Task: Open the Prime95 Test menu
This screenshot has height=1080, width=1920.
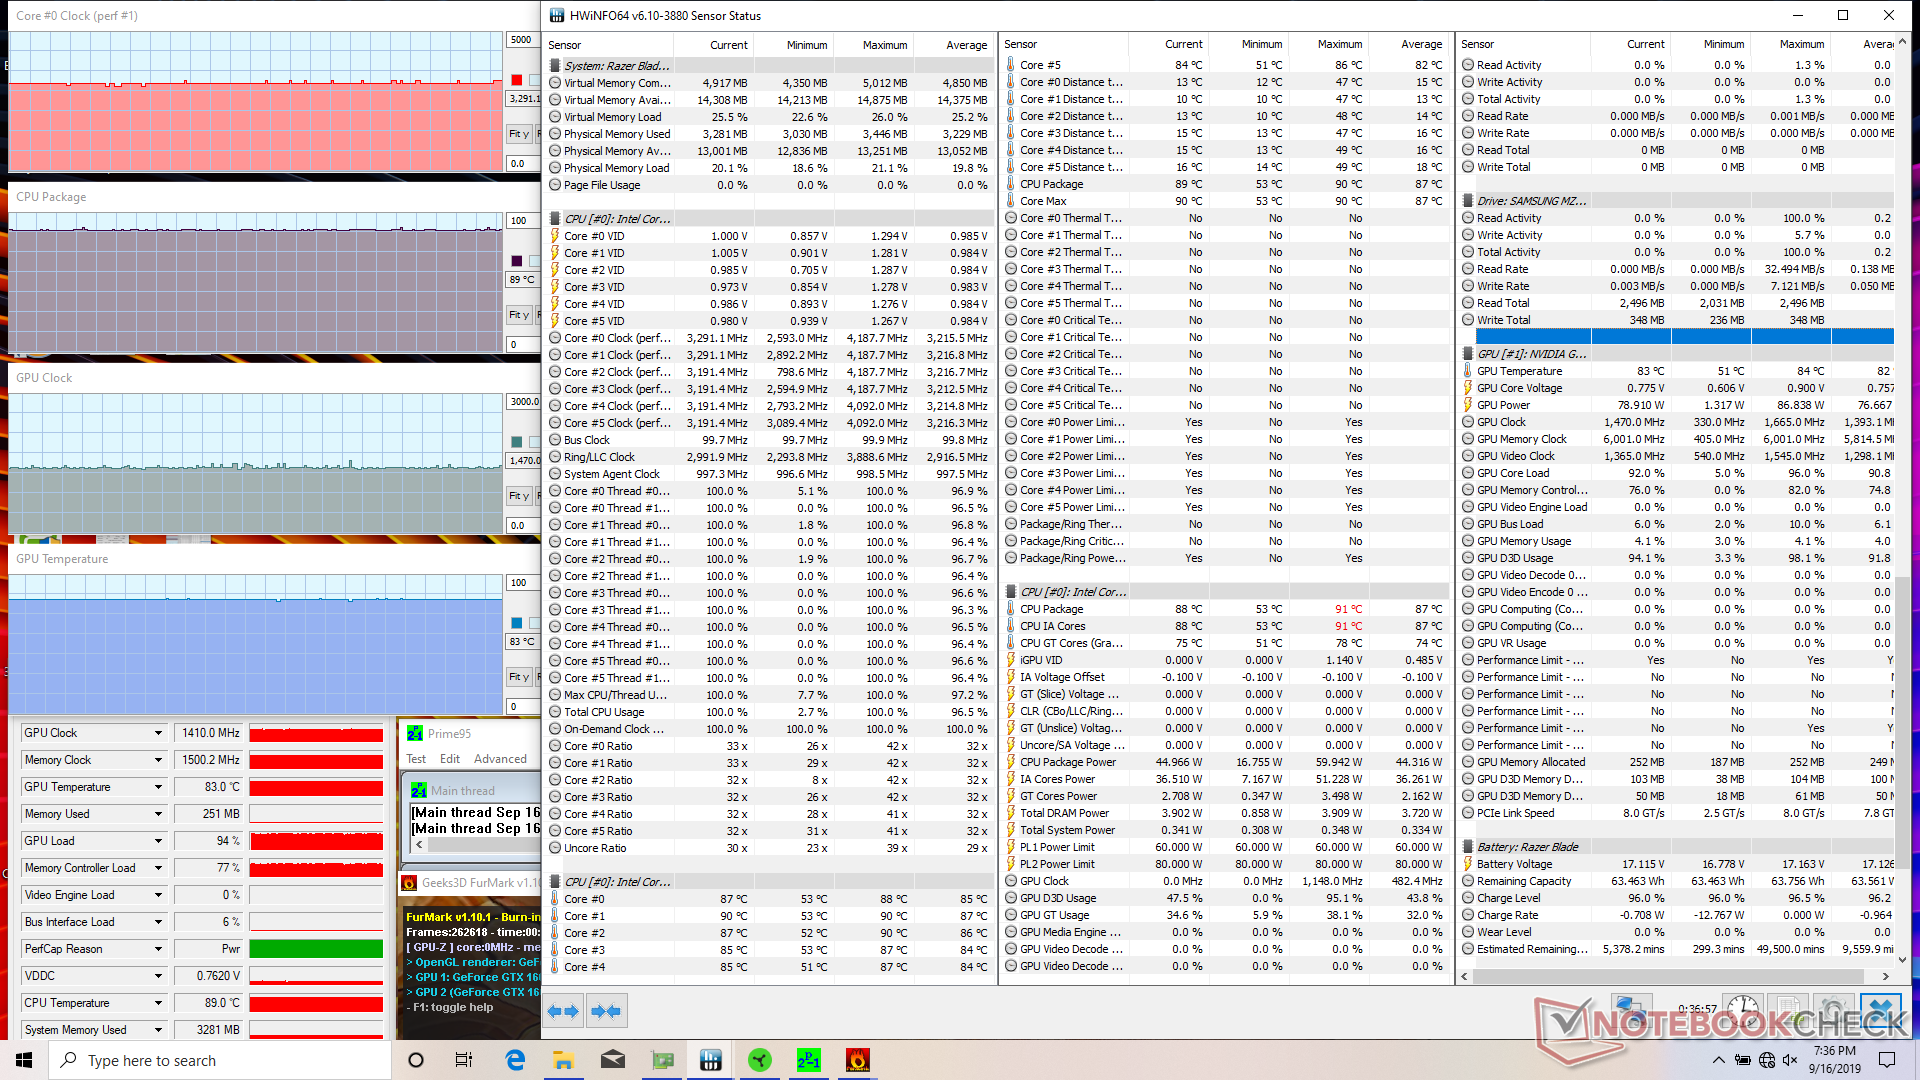Action: [x=416, y=759]
